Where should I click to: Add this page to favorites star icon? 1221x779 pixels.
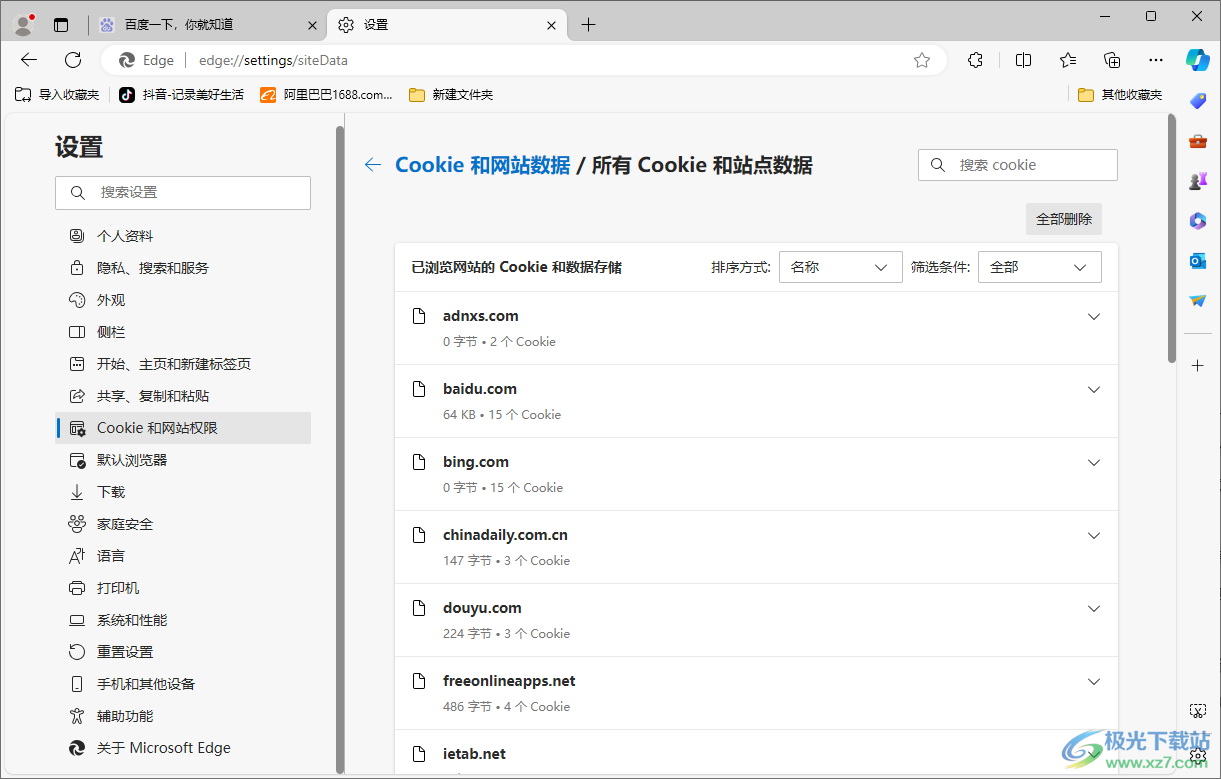tap(922, 60)
